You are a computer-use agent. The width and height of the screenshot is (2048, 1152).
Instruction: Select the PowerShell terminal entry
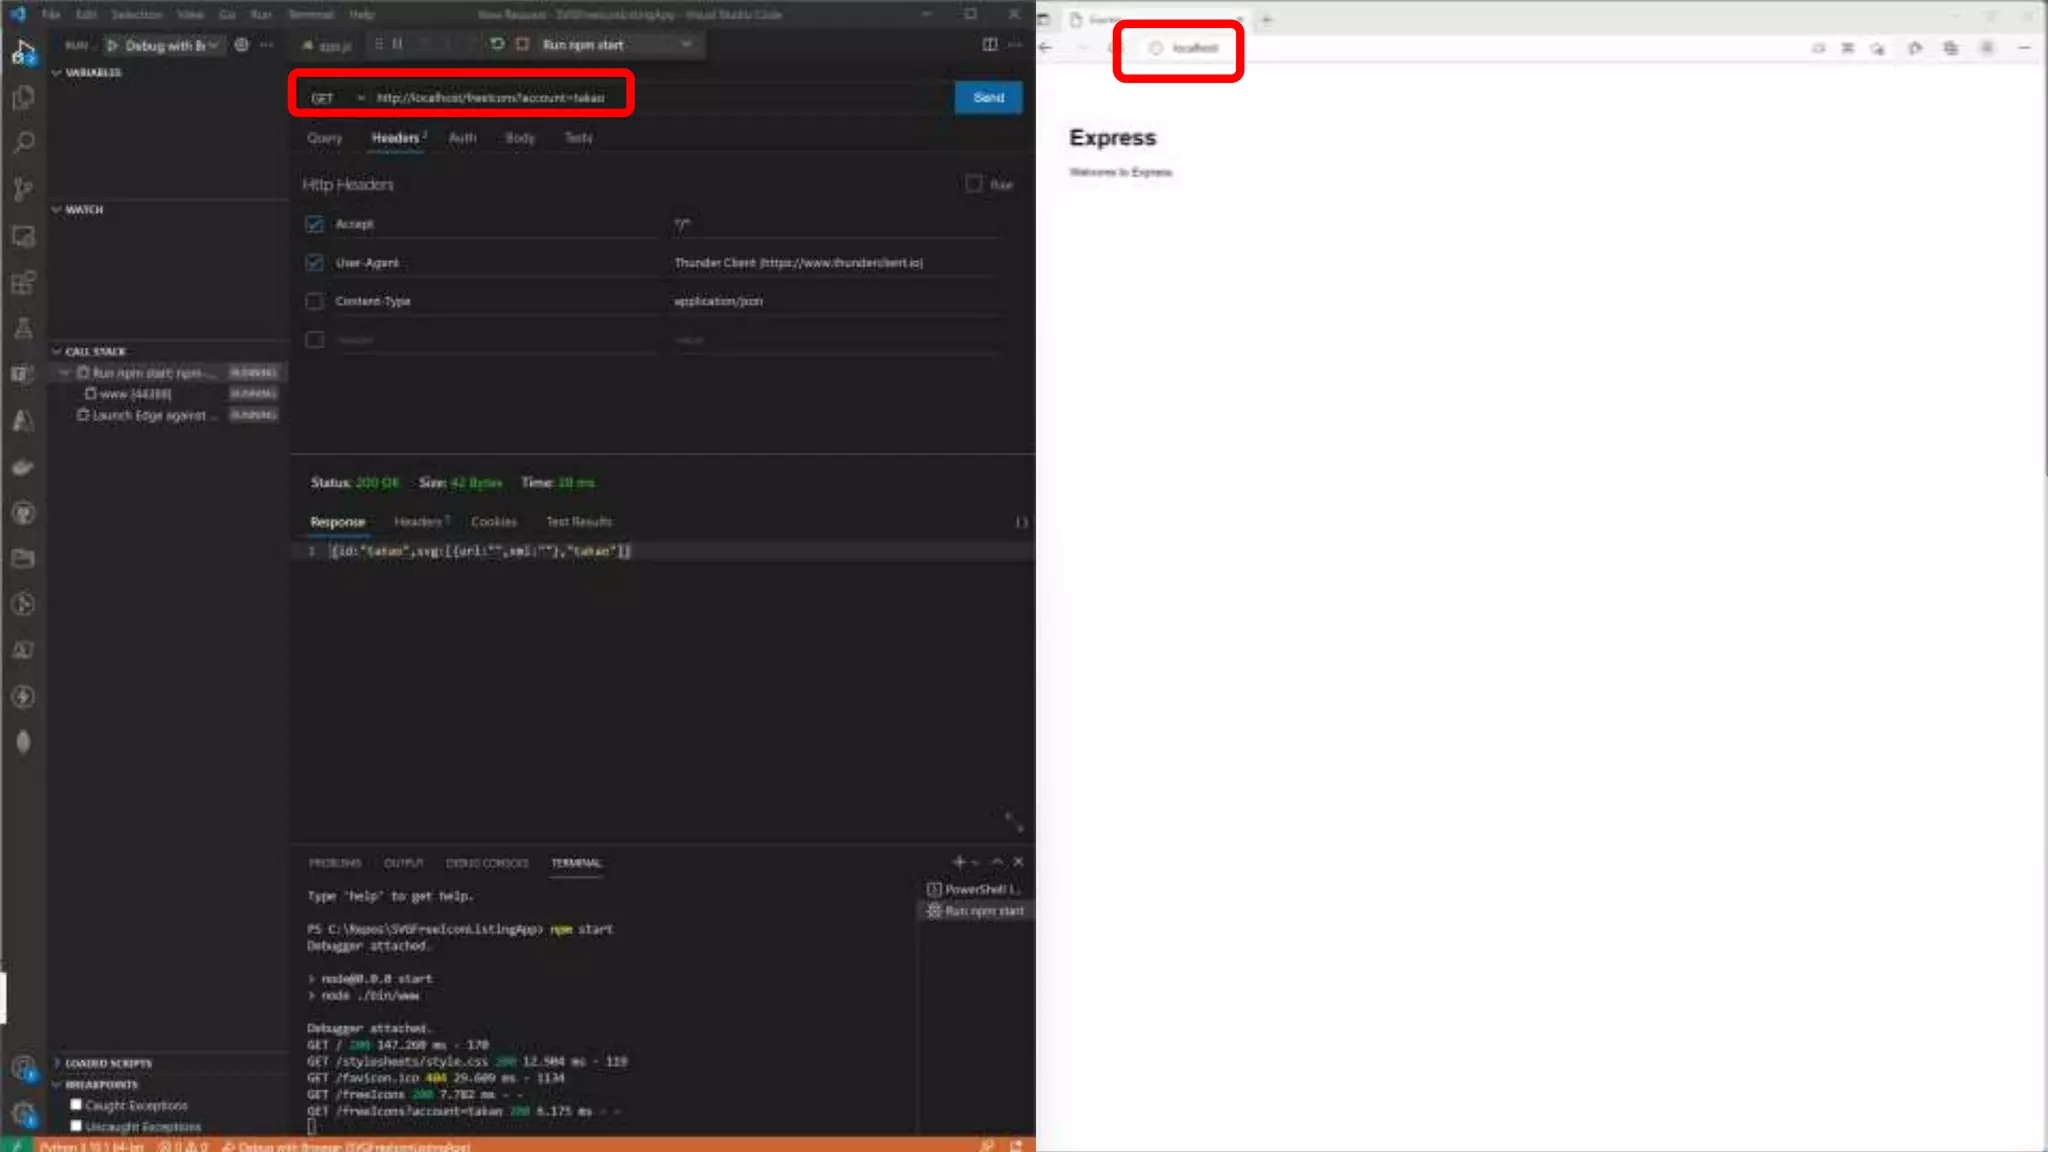974,889
